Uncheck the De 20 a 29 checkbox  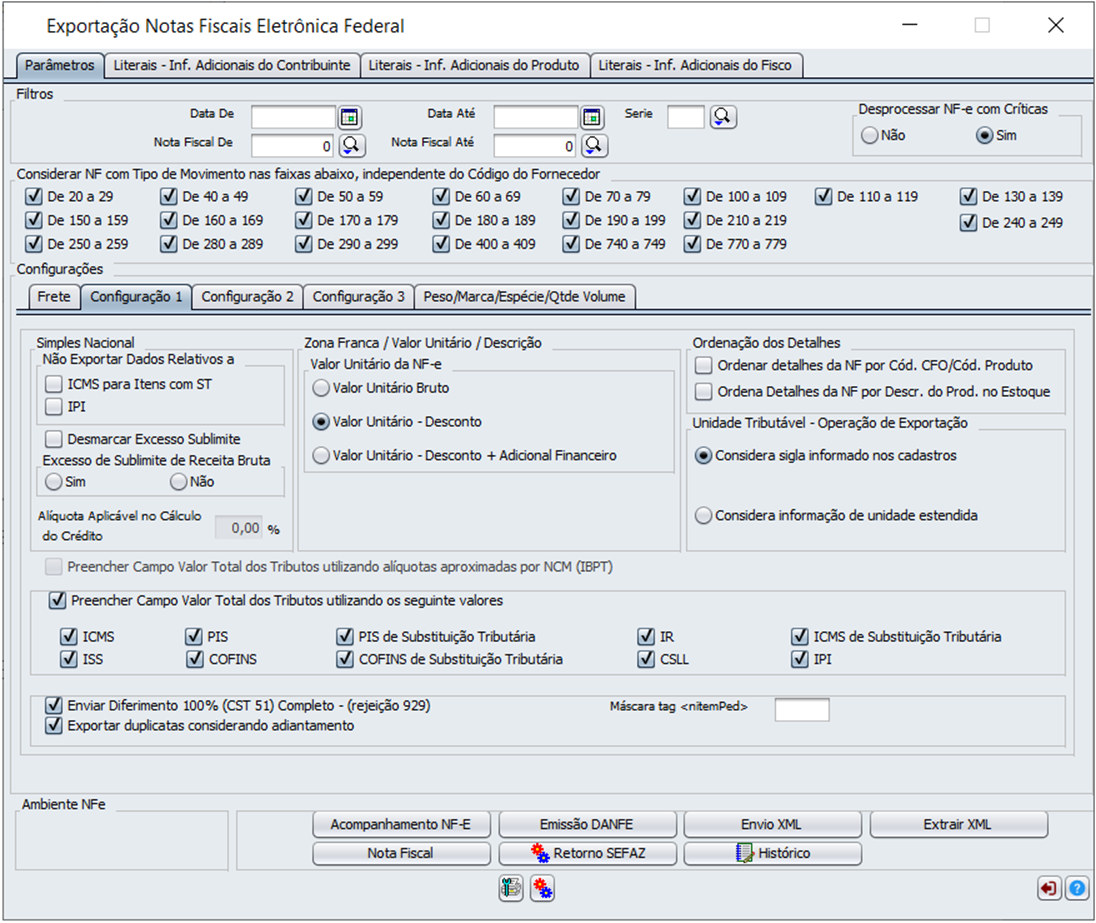click(34, 196)
